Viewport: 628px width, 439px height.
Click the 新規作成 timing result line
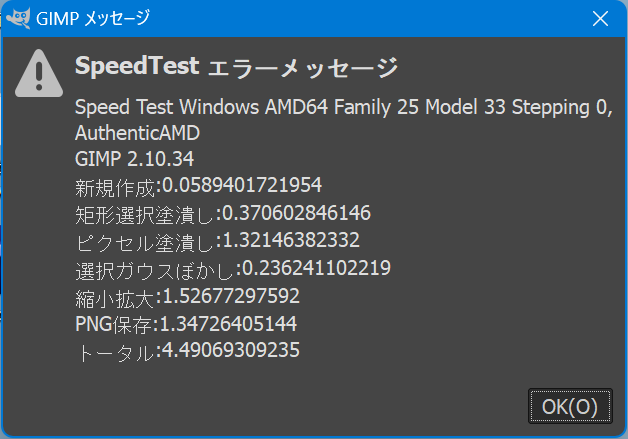point(198,186)
